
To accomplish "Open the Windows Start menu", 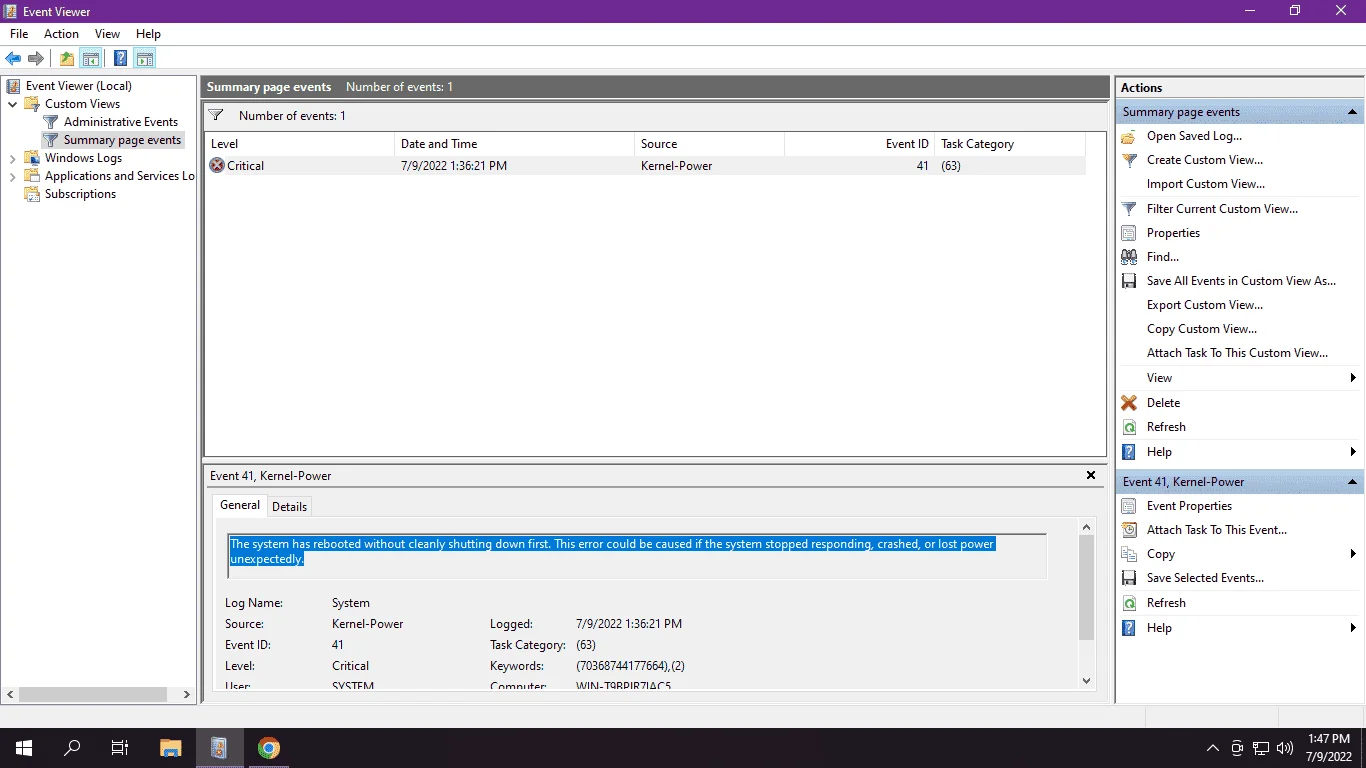I will click(24, 748).
